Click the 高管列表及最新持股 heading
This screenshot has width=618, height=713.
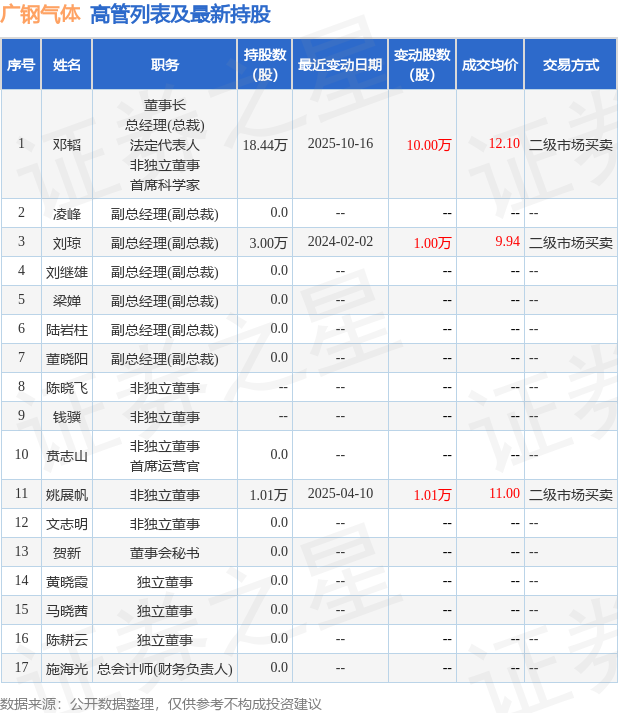(x=180, y=14)
